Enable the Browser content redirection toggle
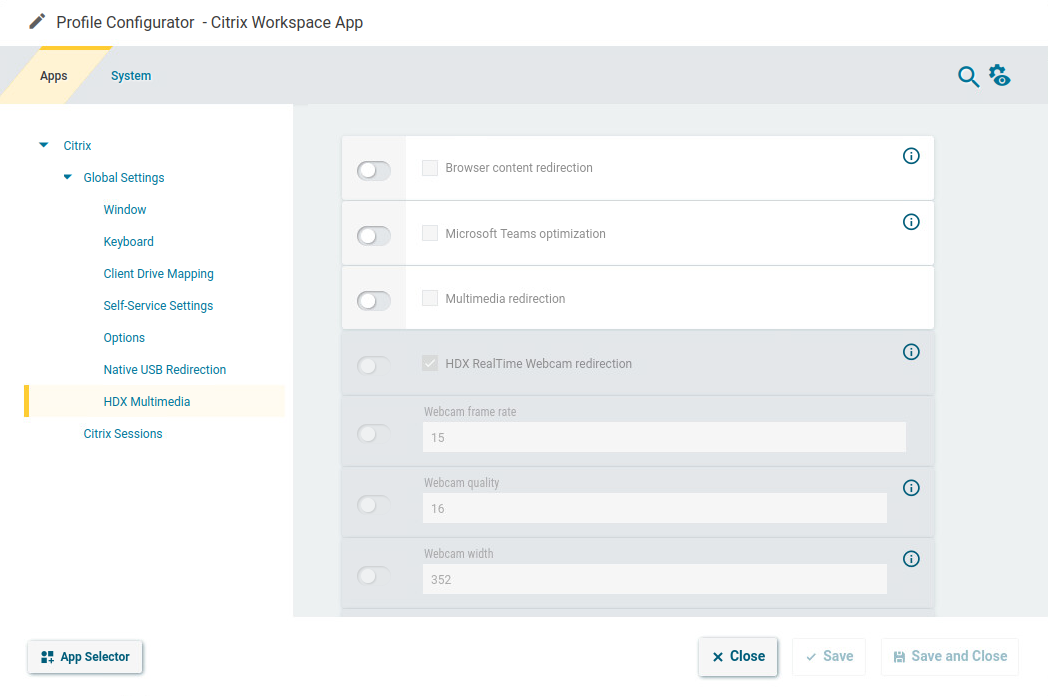 coord(373,170)
